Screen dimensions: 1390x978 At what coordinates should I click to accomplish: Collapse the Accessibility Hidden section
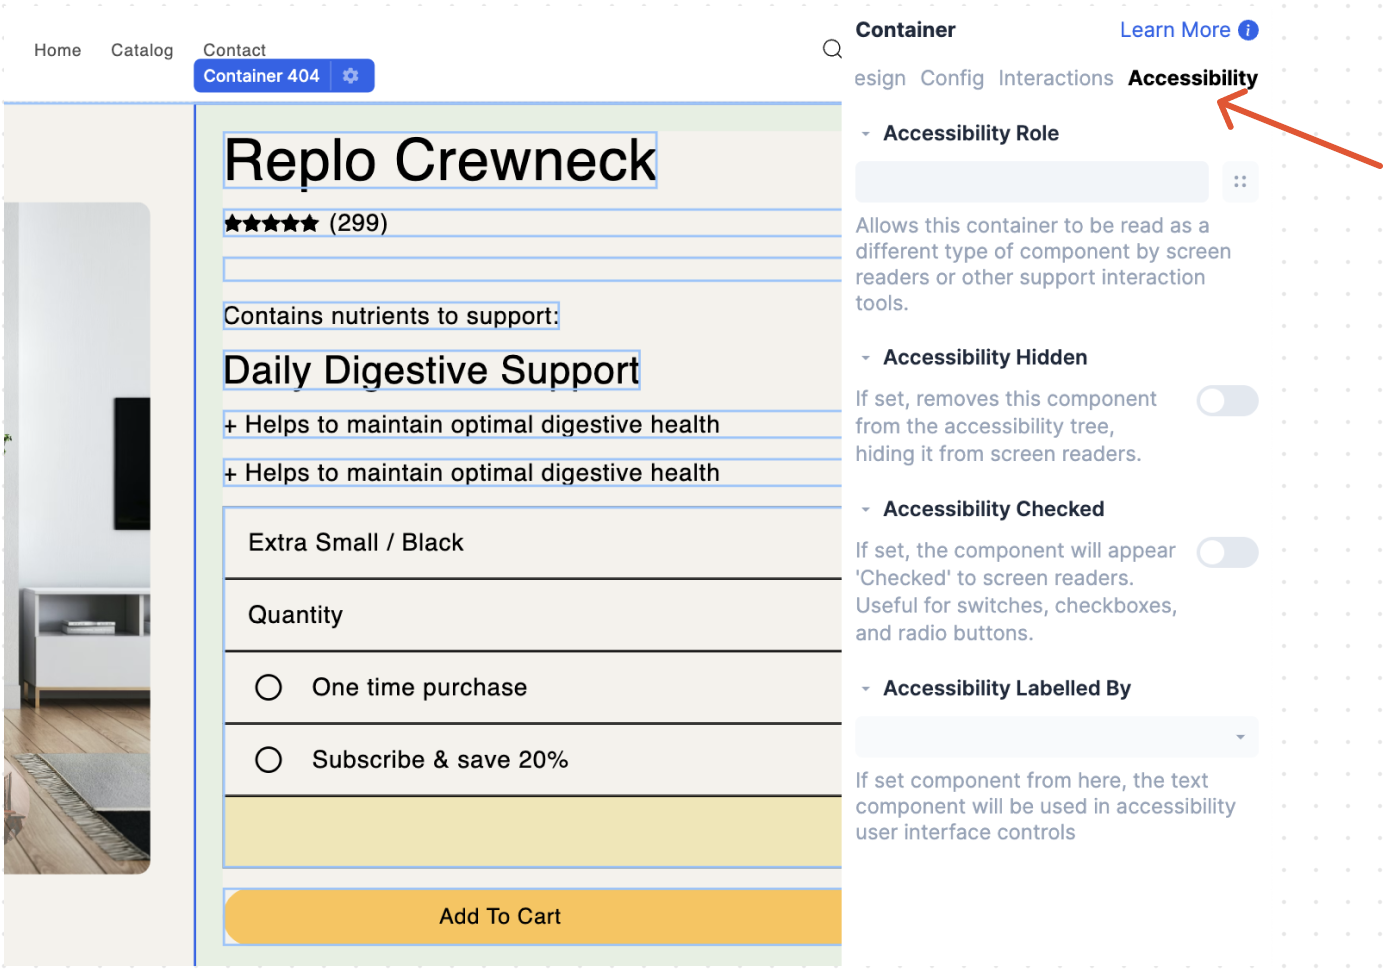tap(866, 358)
